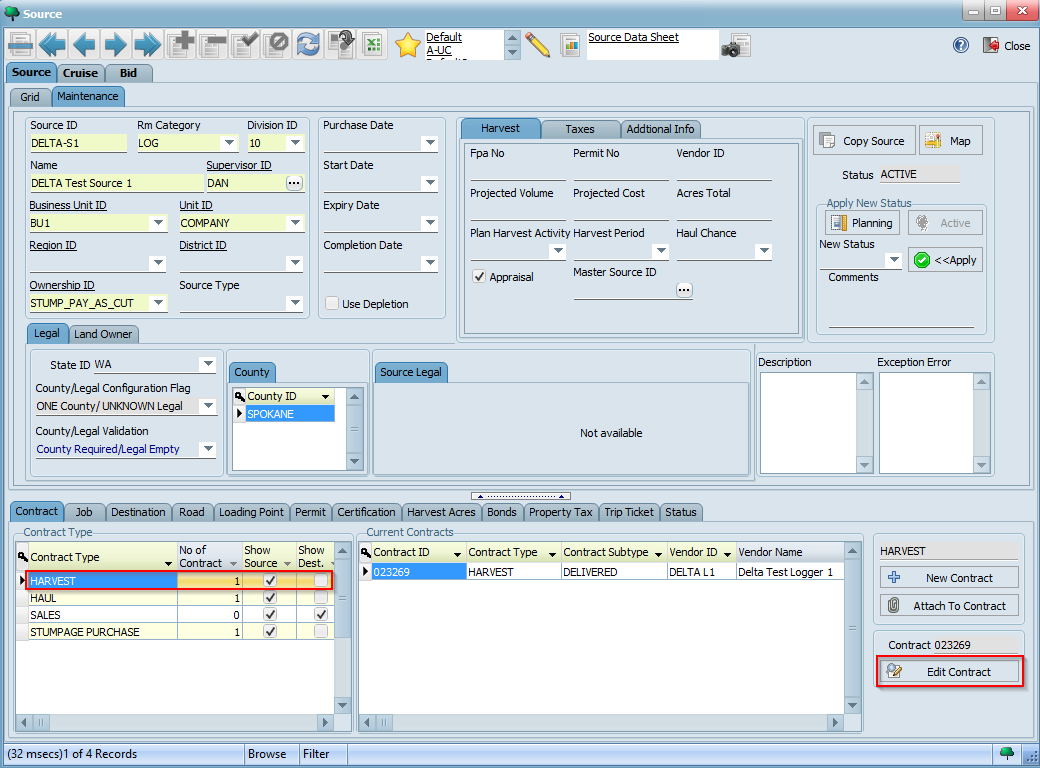Toggle Show Dest checkbox for STUMPAGE PURCHASE row
This screenshot has width=1040, height=768.
point(321,631)
